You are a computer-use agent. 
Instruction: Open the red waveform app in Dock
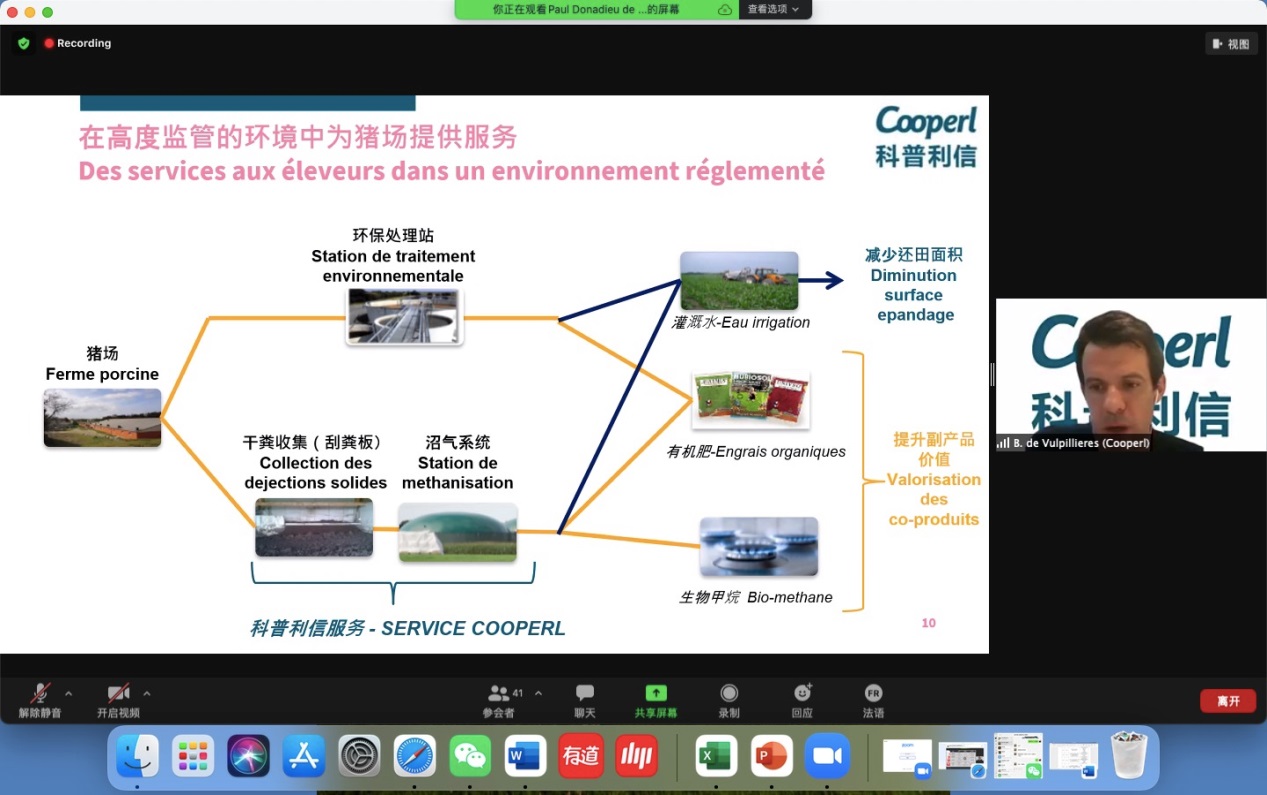636,756
